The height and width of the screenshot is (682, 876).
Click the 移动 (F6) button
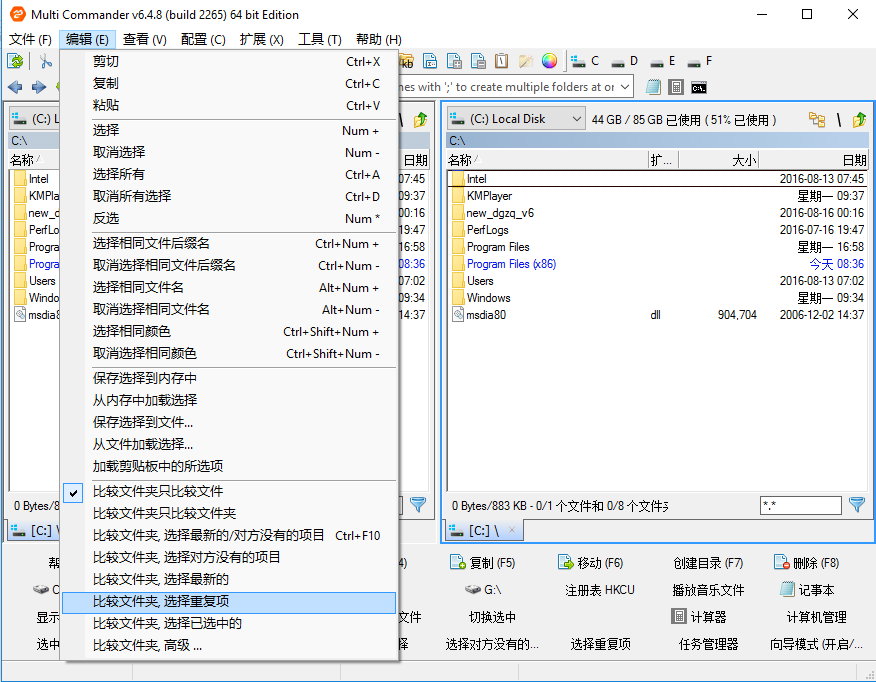pyautogui.click(x=591, y=562)
